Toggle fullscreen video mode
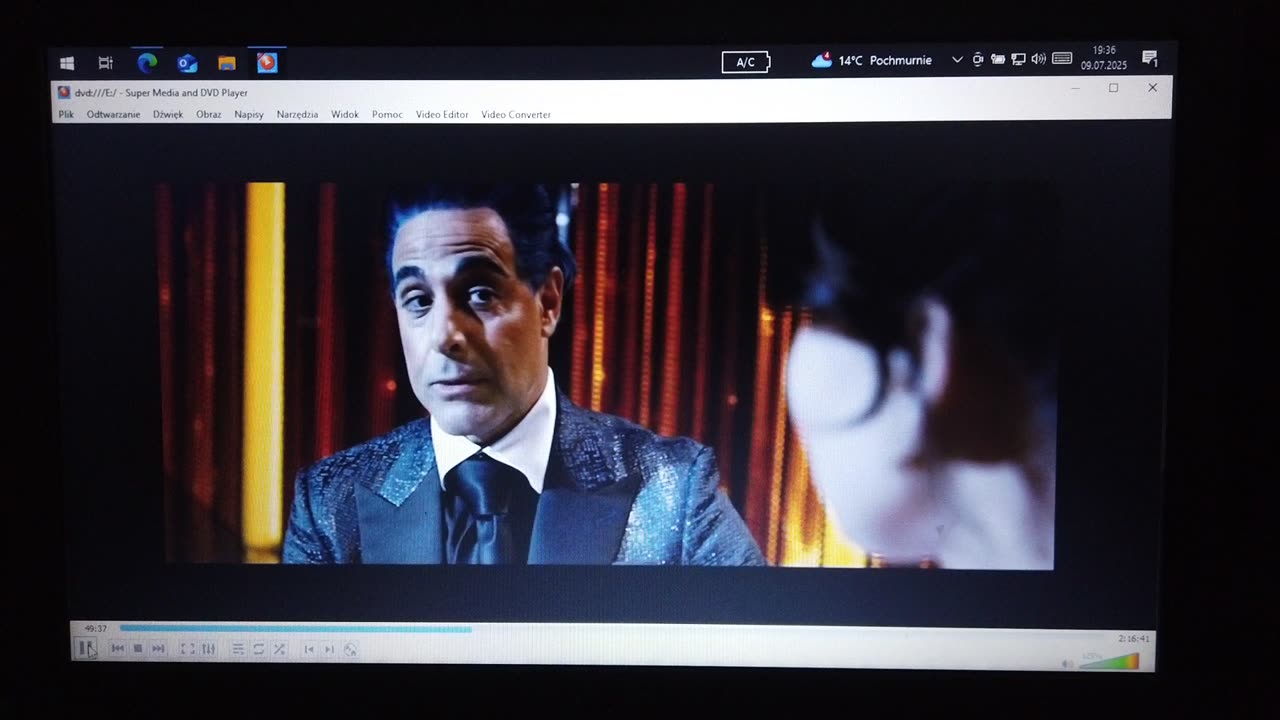The width and height of the screenshot is (1280, 720). pyautogui.click(x=187, y=649)
